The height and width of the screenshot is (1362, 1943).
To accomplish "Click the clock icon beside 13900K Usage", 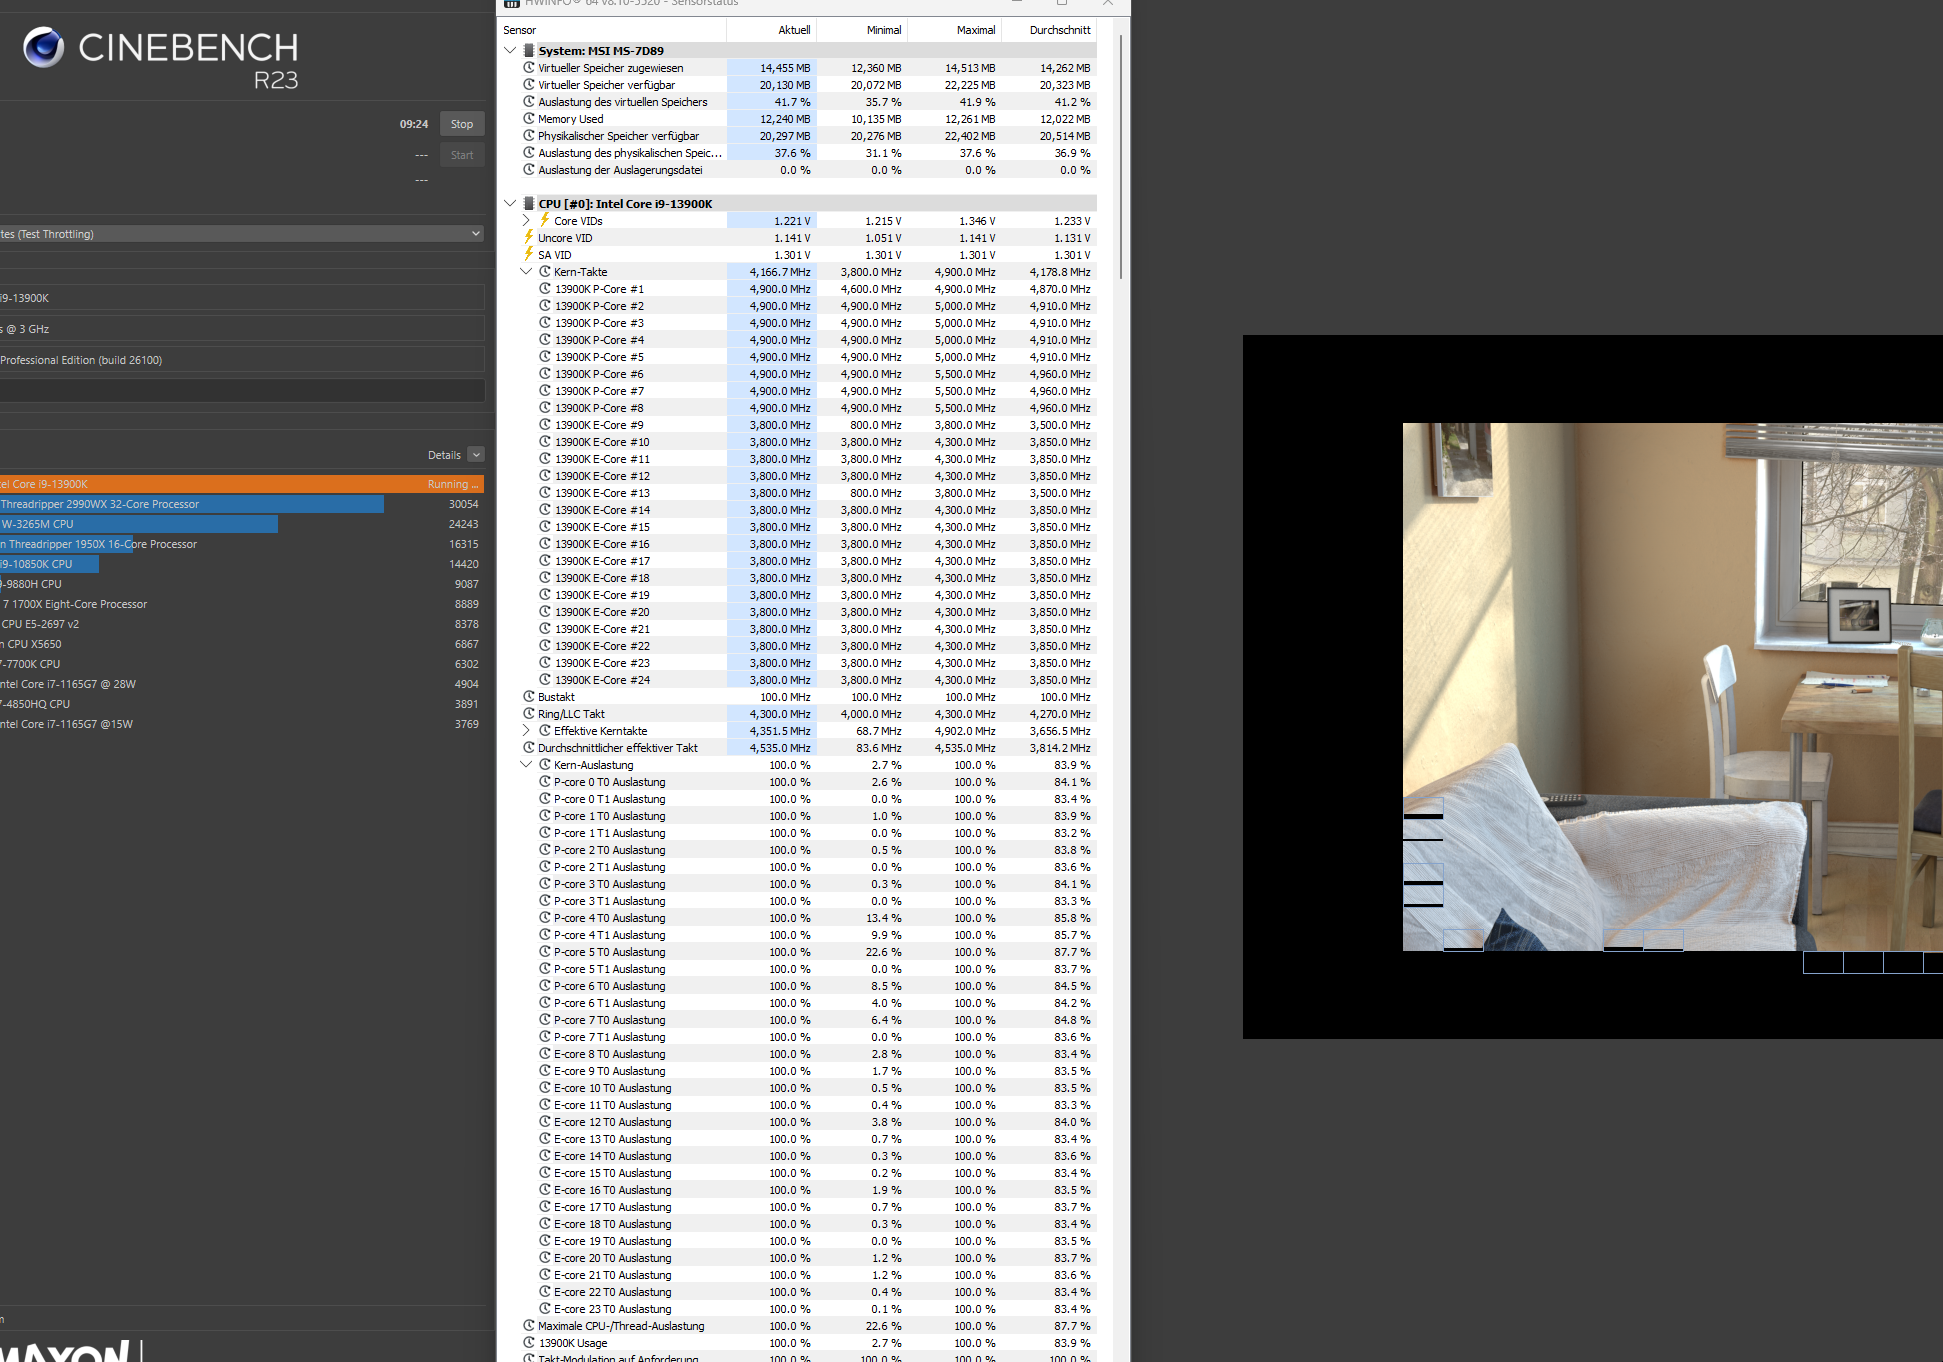I will (x=529, y=1342).
